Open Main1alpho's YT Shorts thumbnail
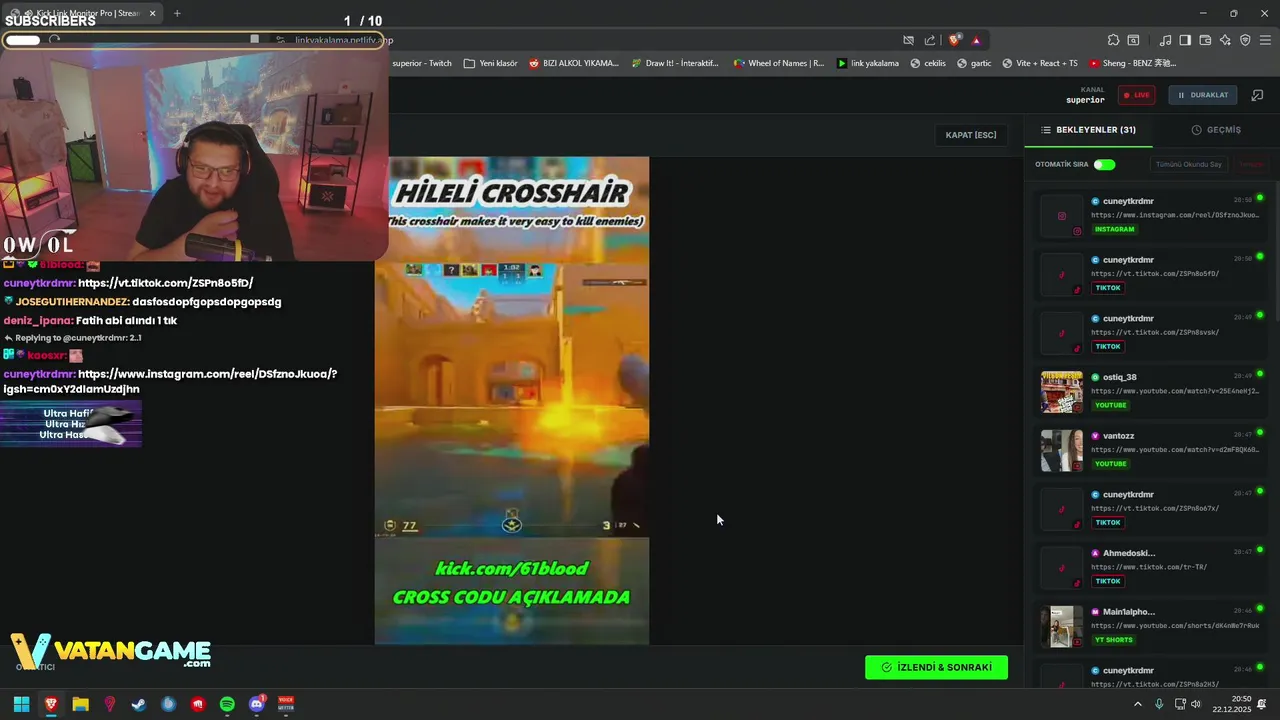The image size is (1280, 720). pos(1062,626)
